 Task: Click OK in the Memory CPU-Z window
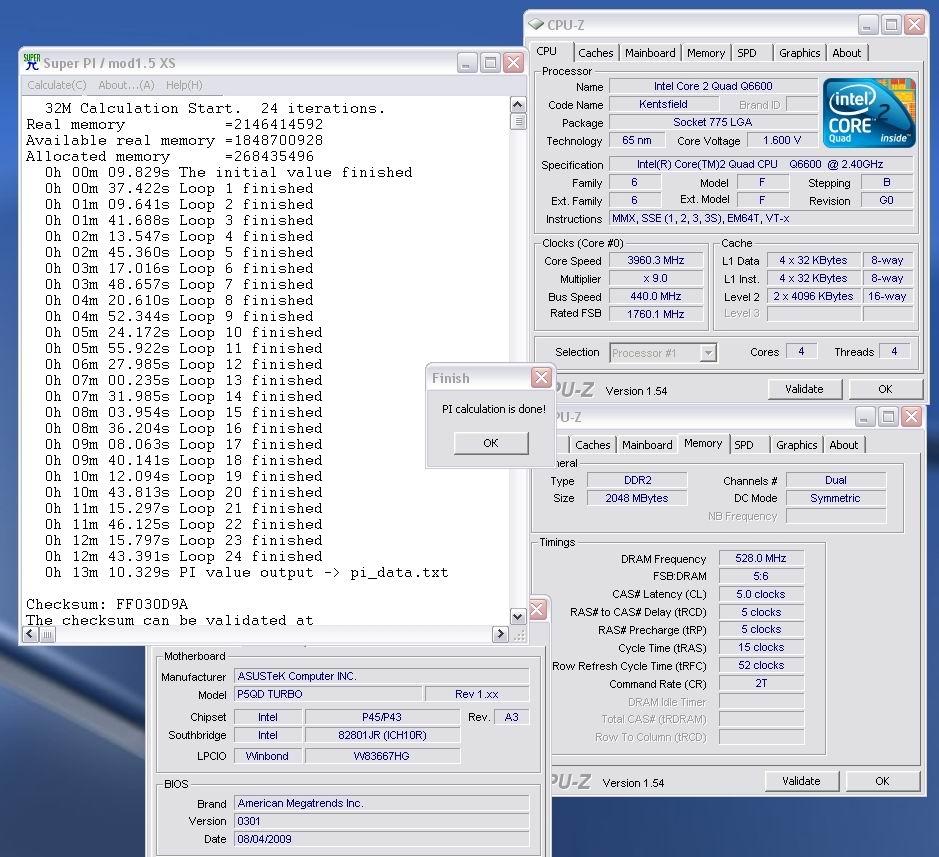tap(882, 781)
